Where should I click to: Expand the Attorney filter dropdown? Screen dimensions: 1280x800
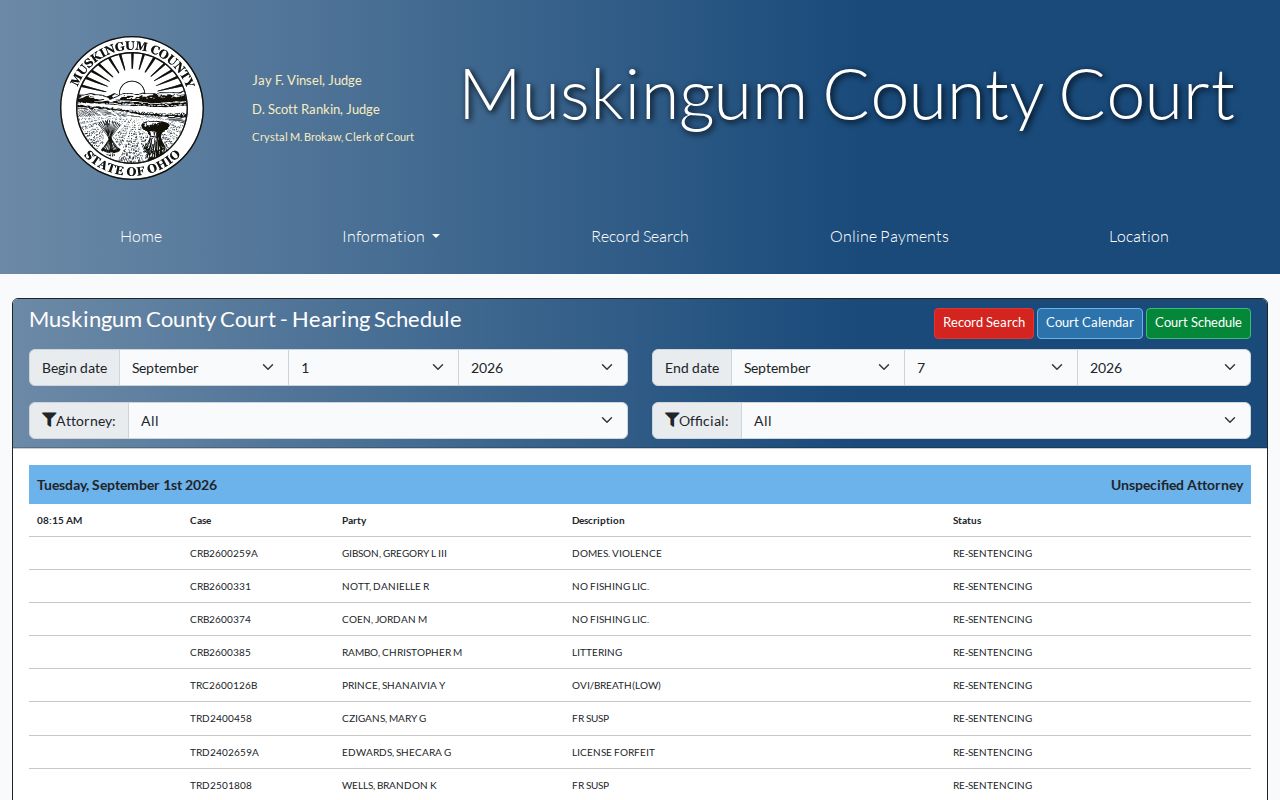coord(378,421)
